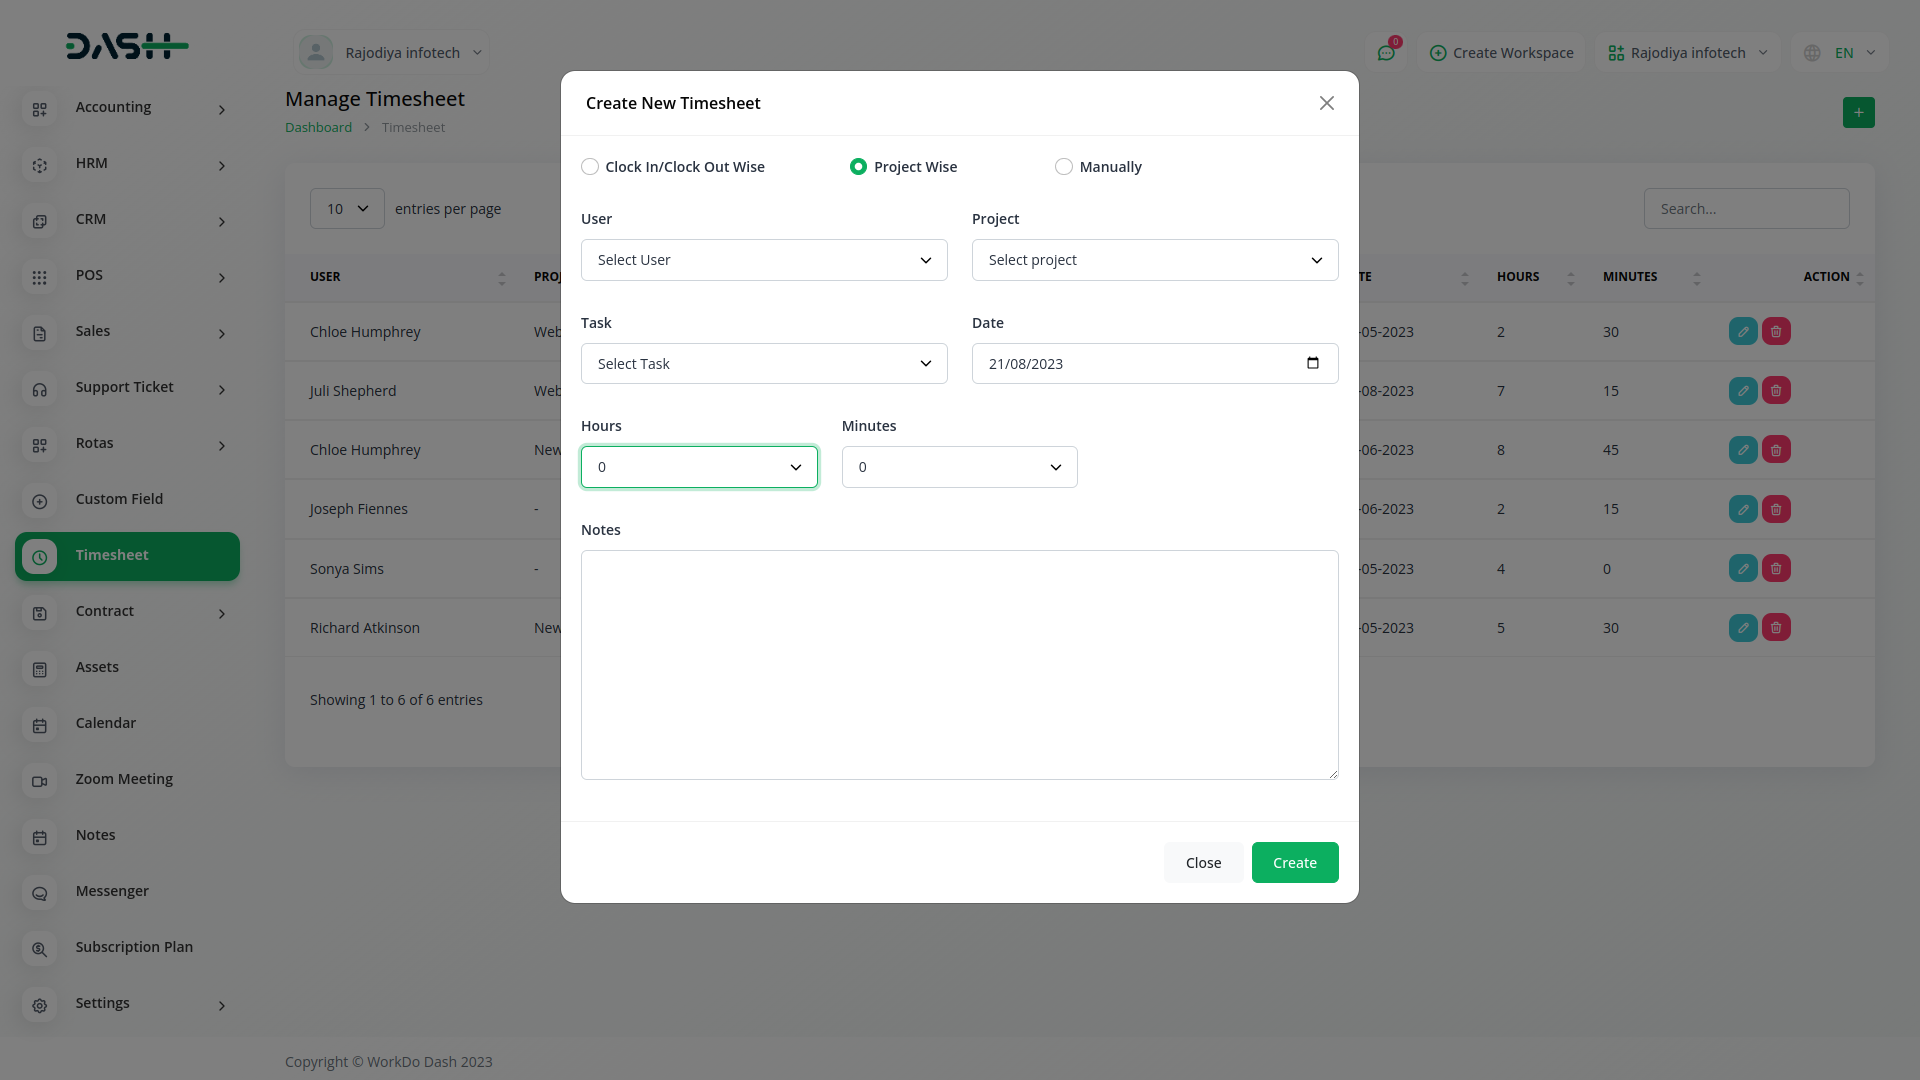Open the Select Task dropdown

(763, 363)
